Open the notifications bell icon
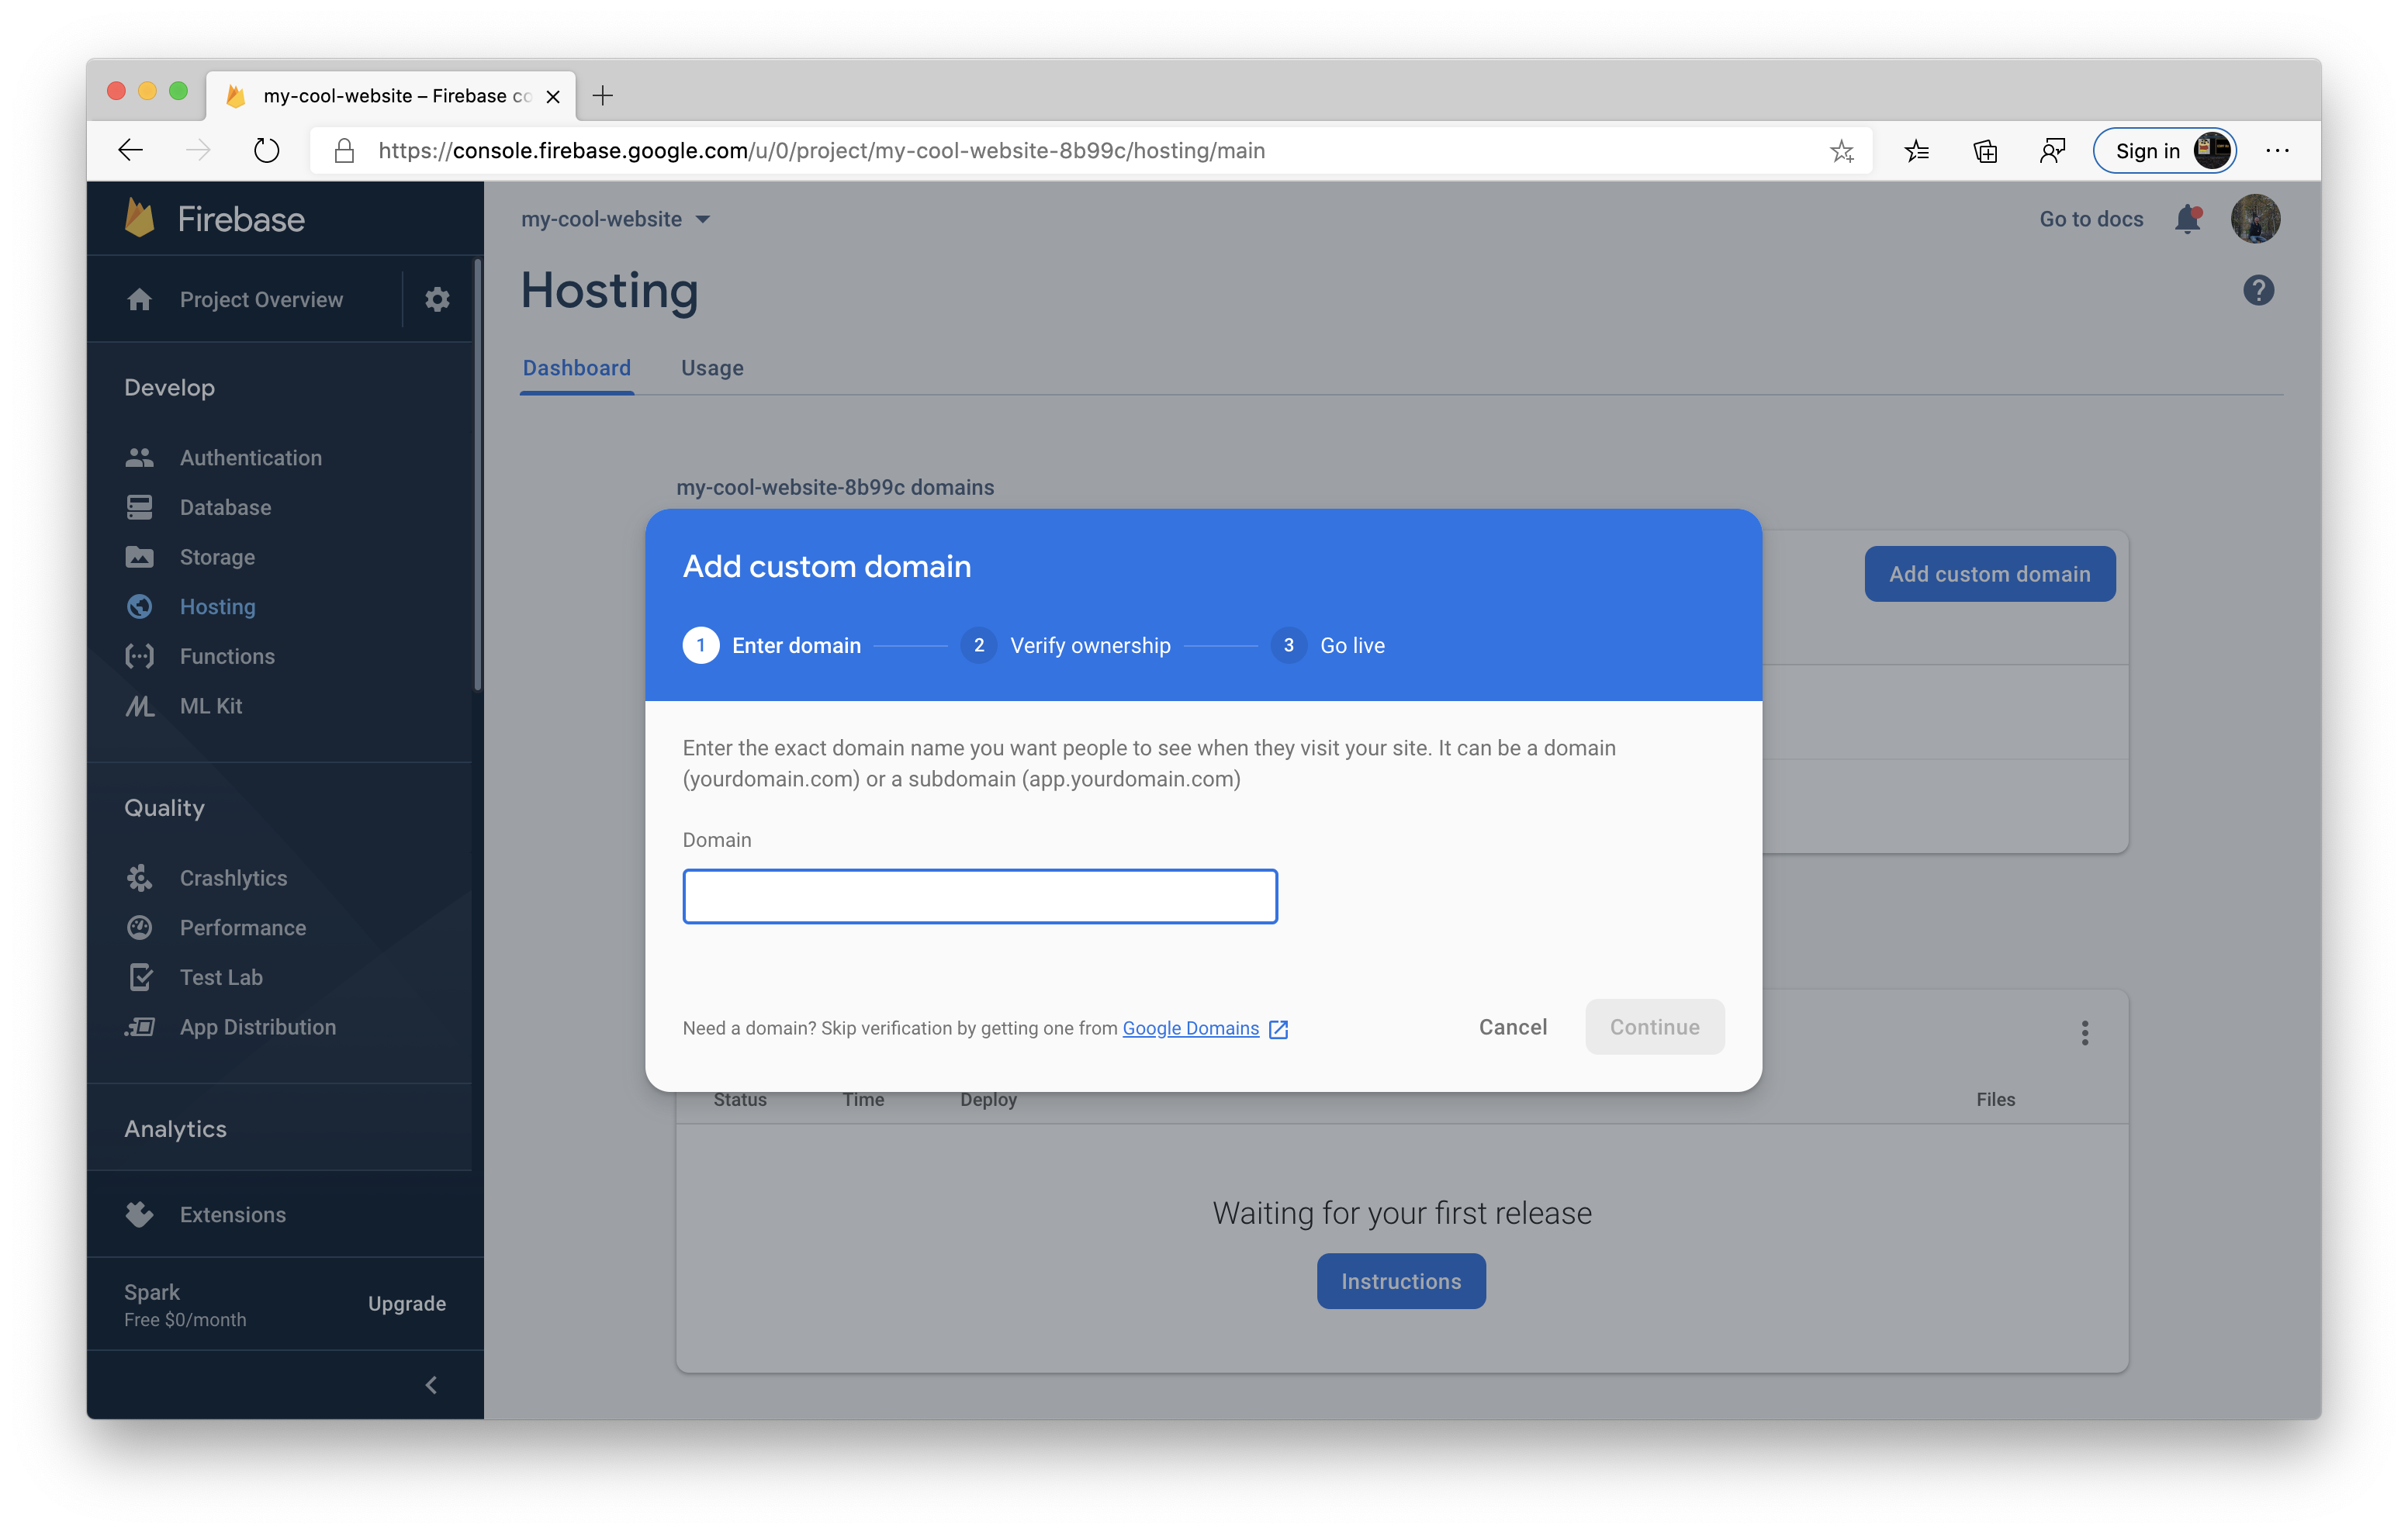 point(2187,219)
